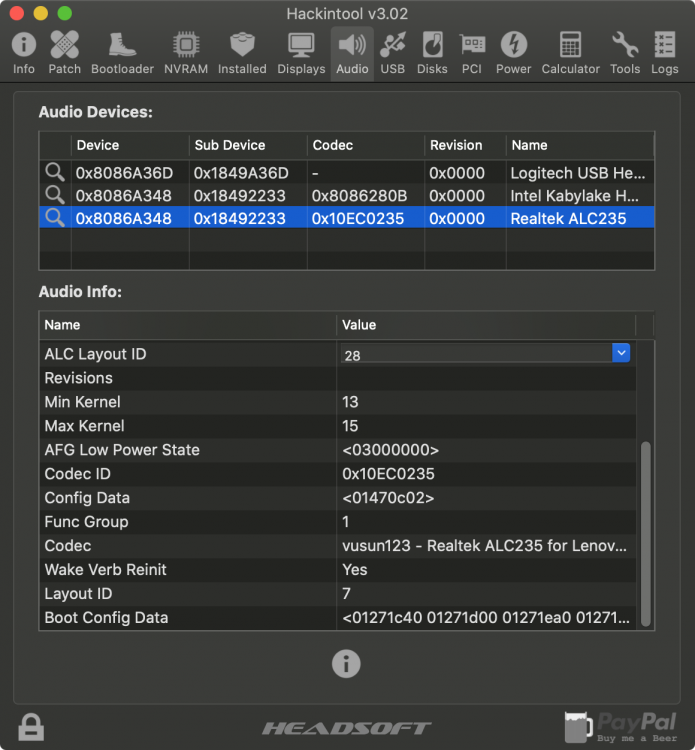Open the ALC Layout ID dropdown arrow
This screenshot has height=750, width=695.
point(621,353)
